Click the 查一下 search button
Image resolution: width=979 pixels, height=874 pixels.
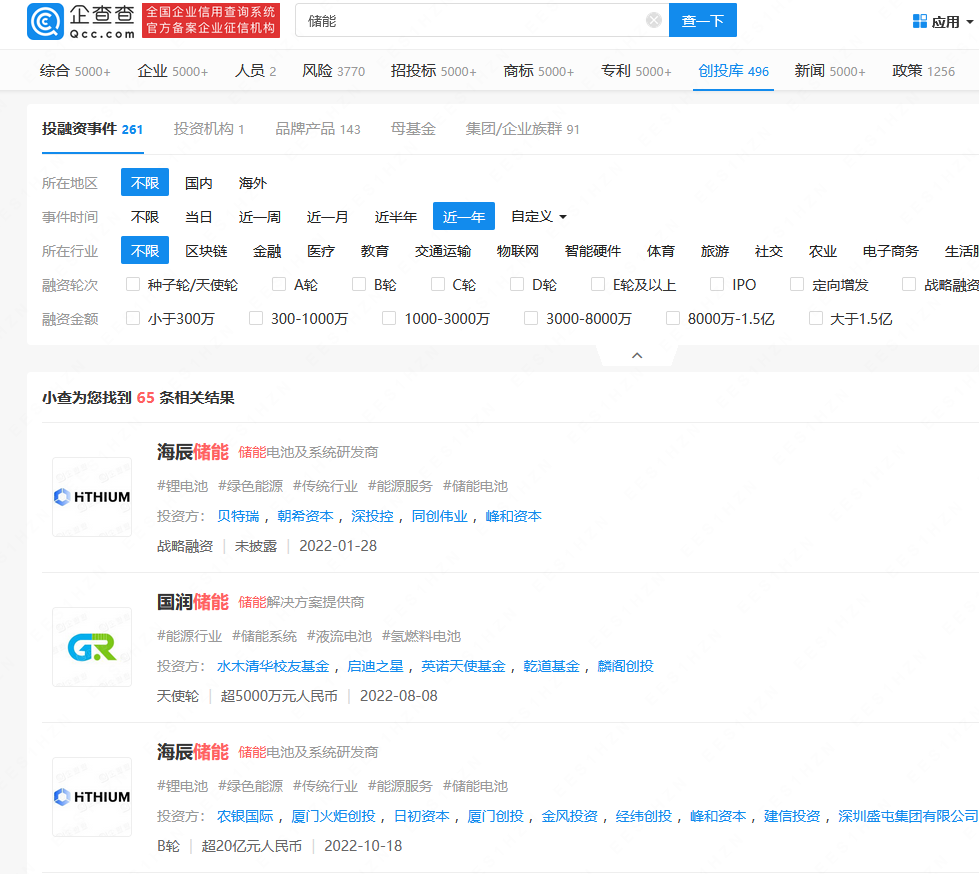pos(702,20)
